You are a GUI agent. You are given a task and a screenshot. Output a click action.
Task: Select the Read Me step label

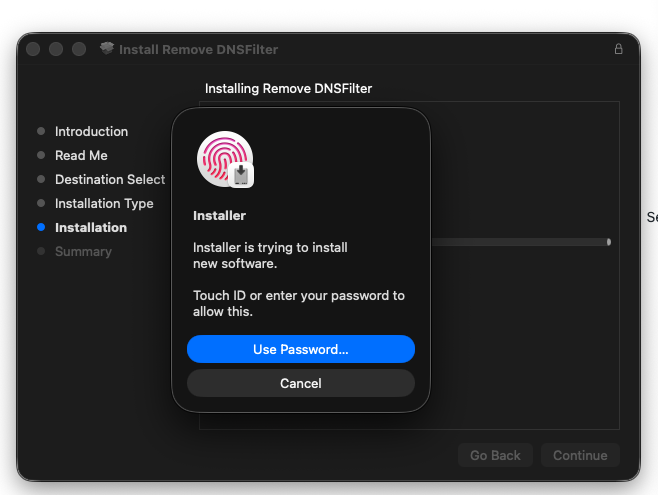[x=81, y=156]
